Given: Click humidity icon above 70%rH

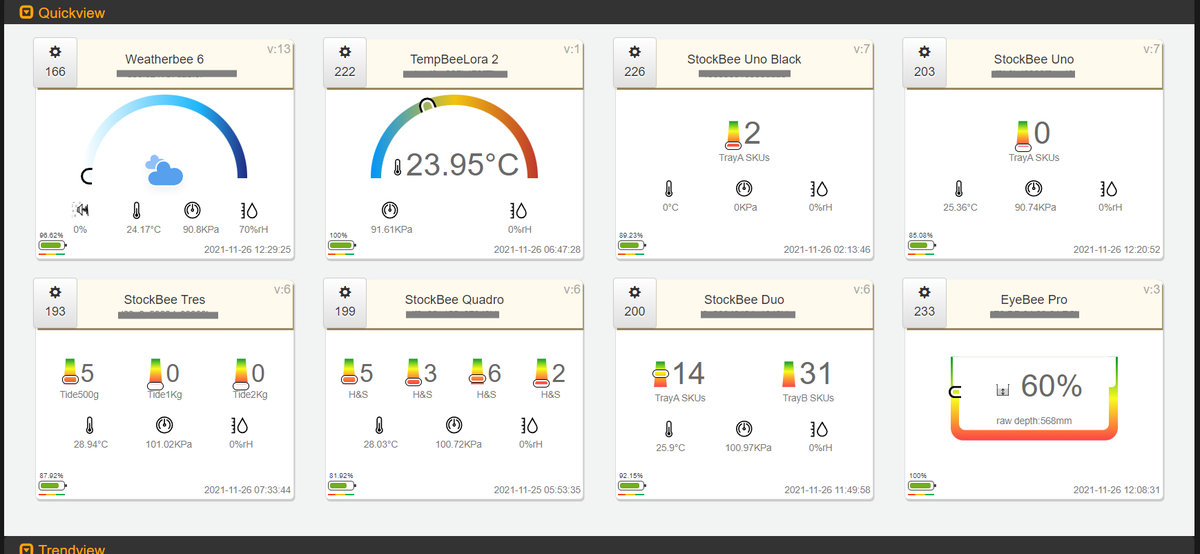Looking at the screenshot, I should [x=249, y=210].
